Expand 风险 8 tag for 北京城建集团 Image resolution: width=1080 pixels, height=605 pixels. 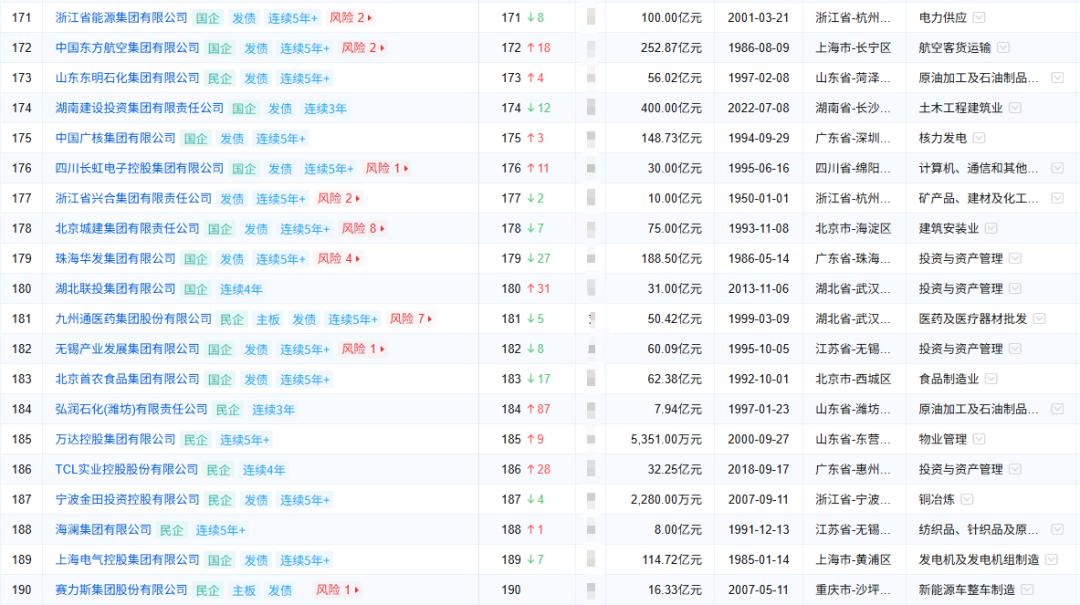[x=363, y=228]
